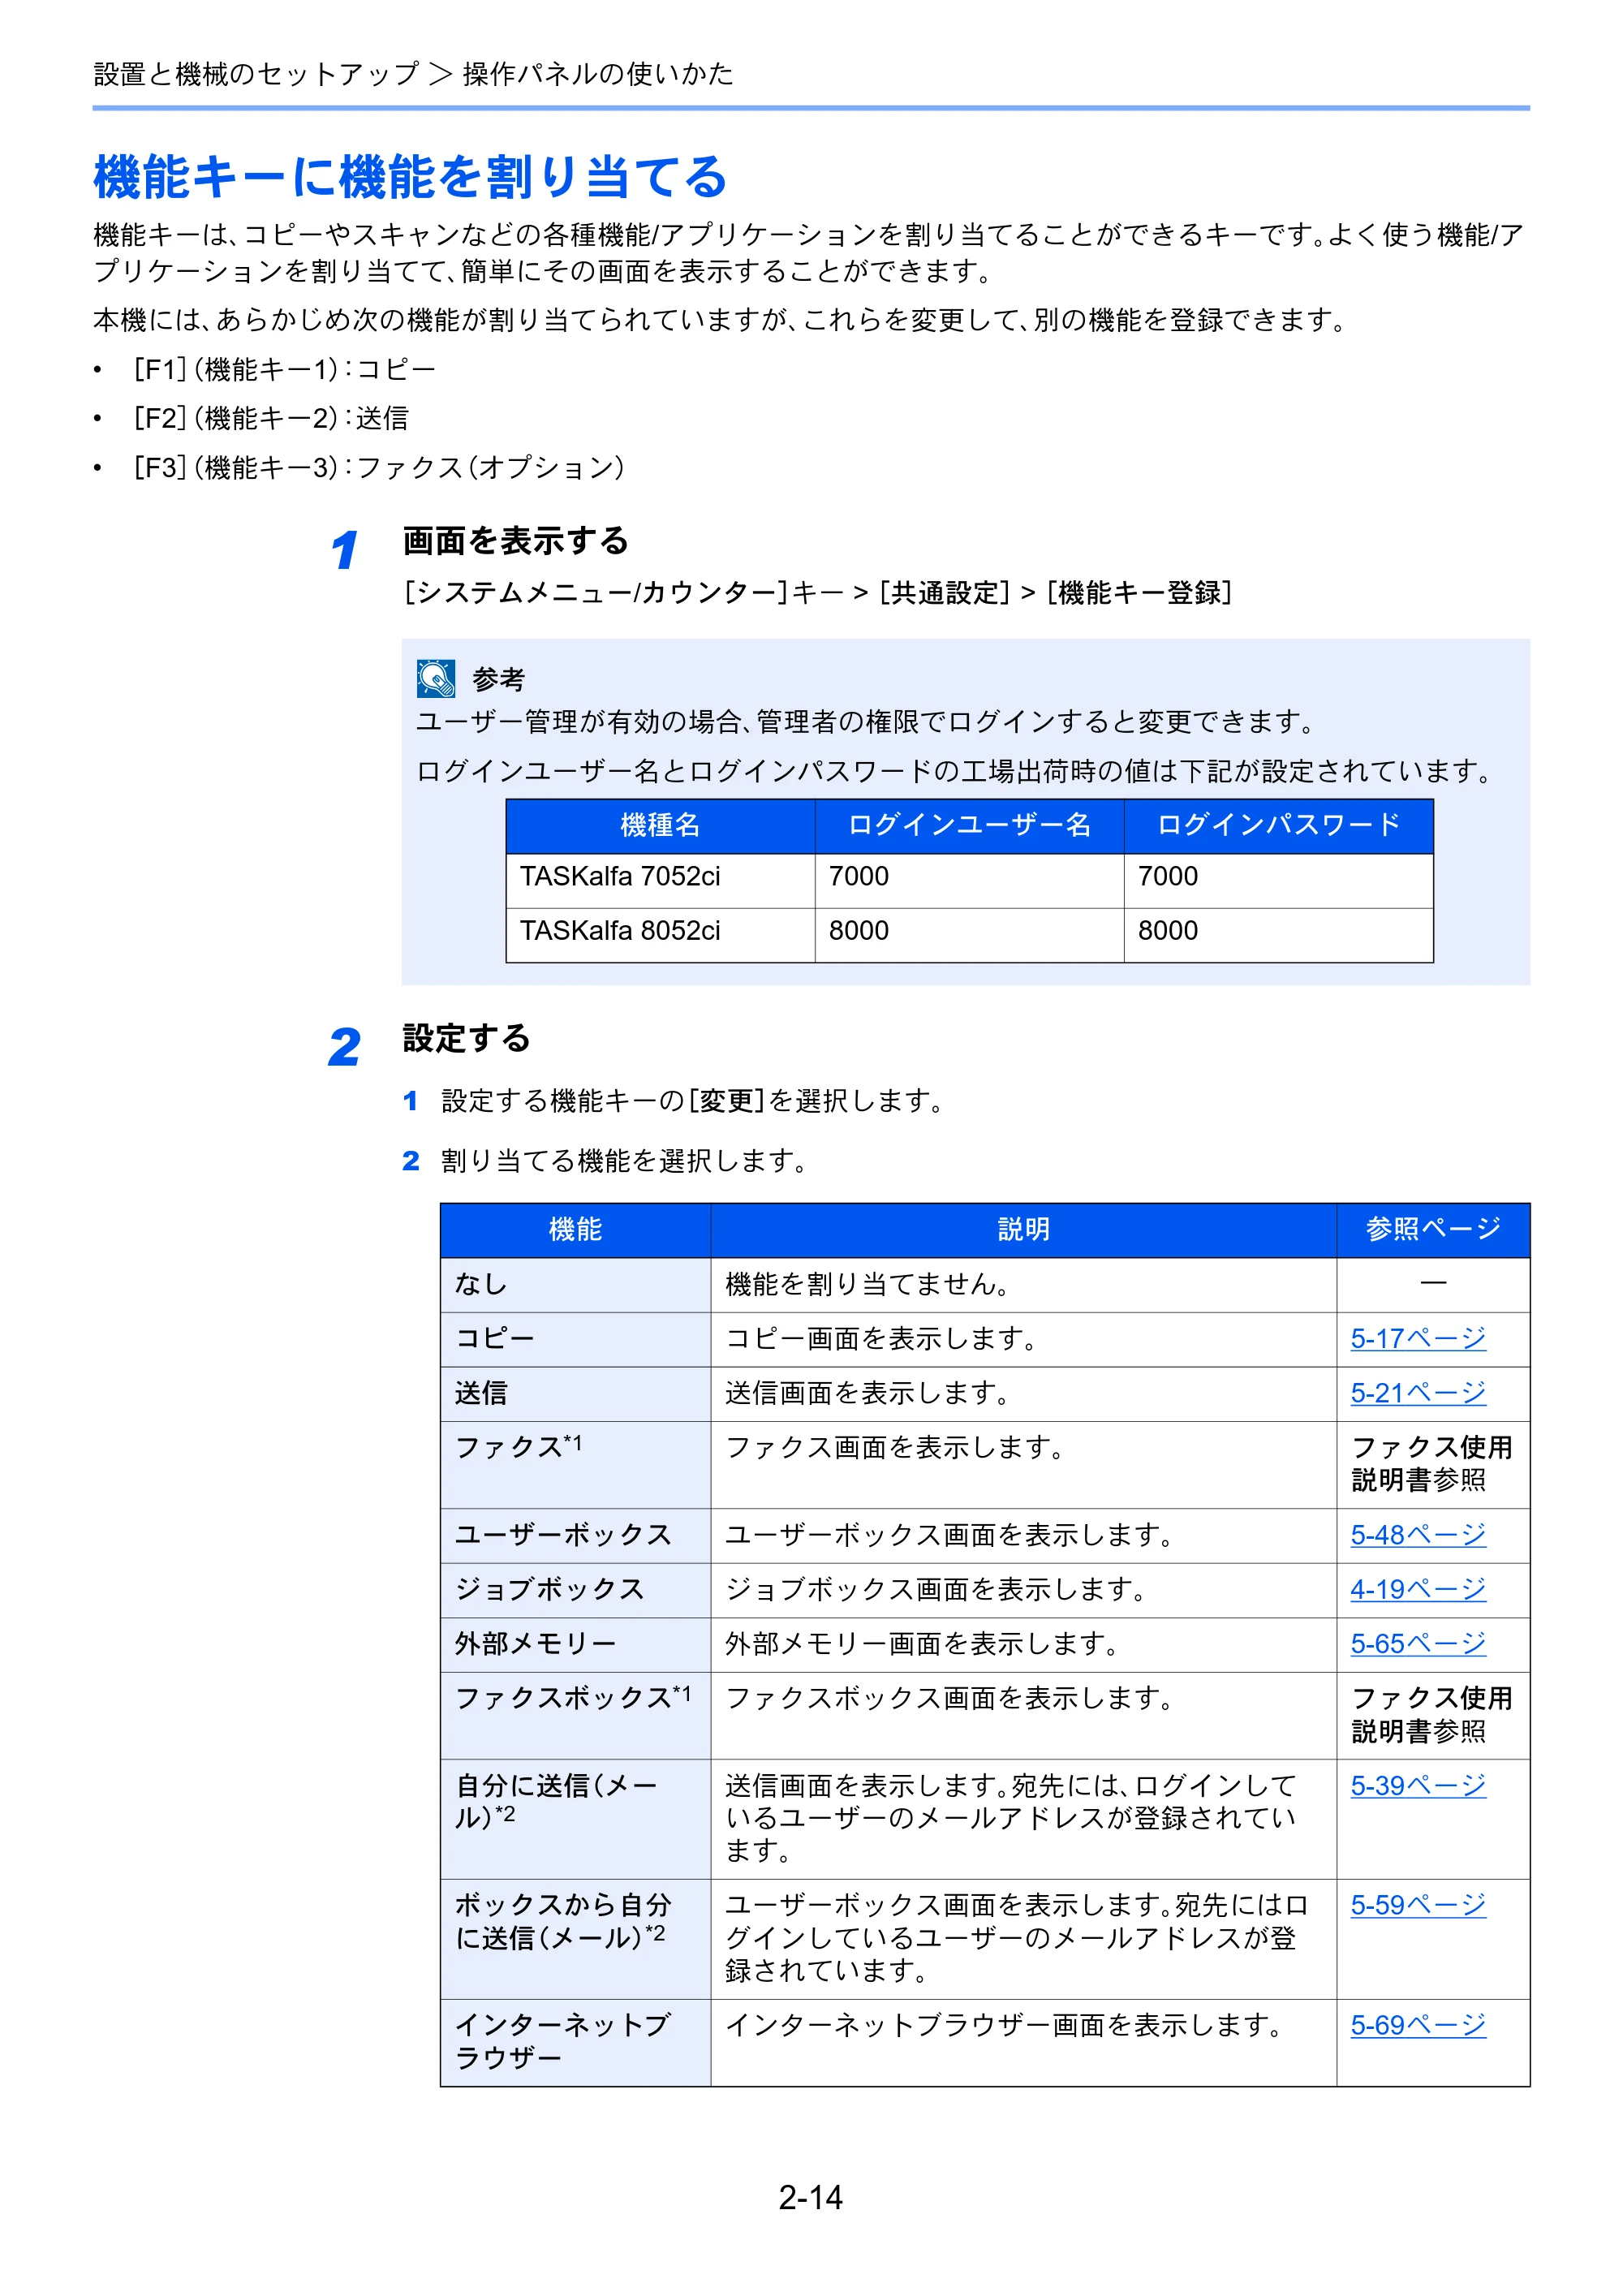
Task: Open the 5-21ページ link for 送信
Action: 1417,1392
